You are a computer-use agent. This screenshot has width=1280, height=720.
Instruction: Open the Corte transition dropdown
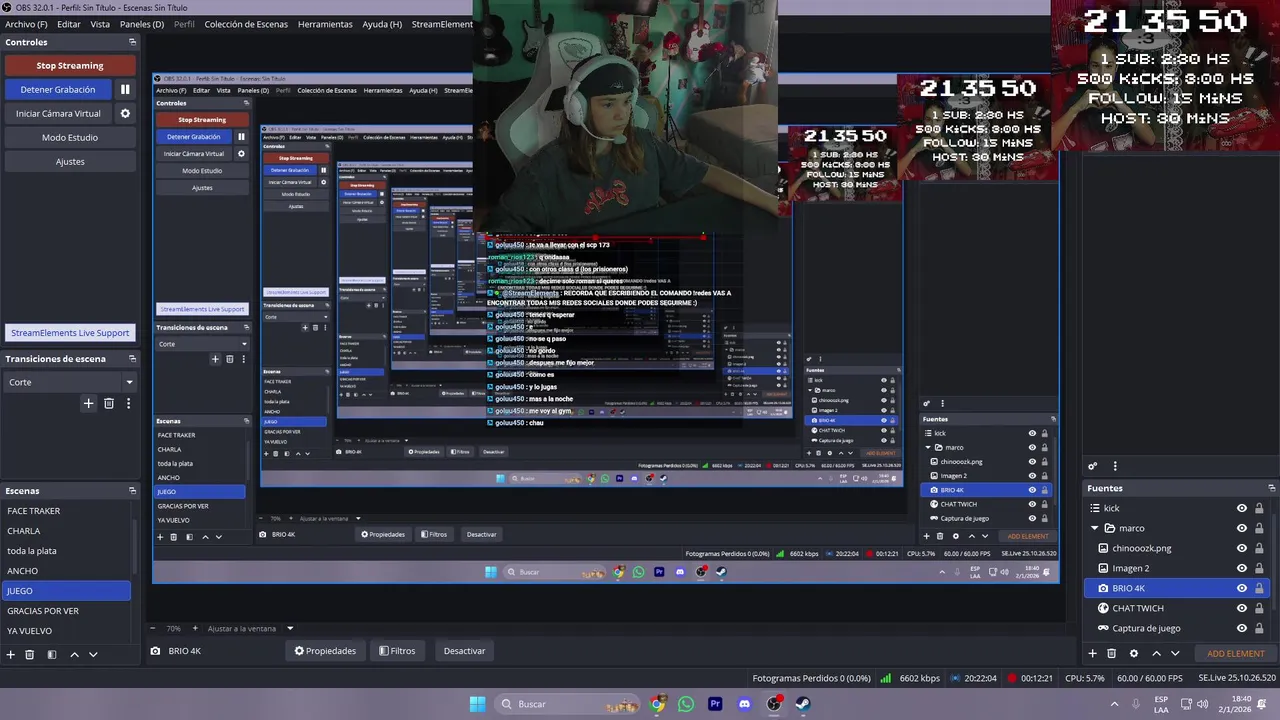[70, 382]
